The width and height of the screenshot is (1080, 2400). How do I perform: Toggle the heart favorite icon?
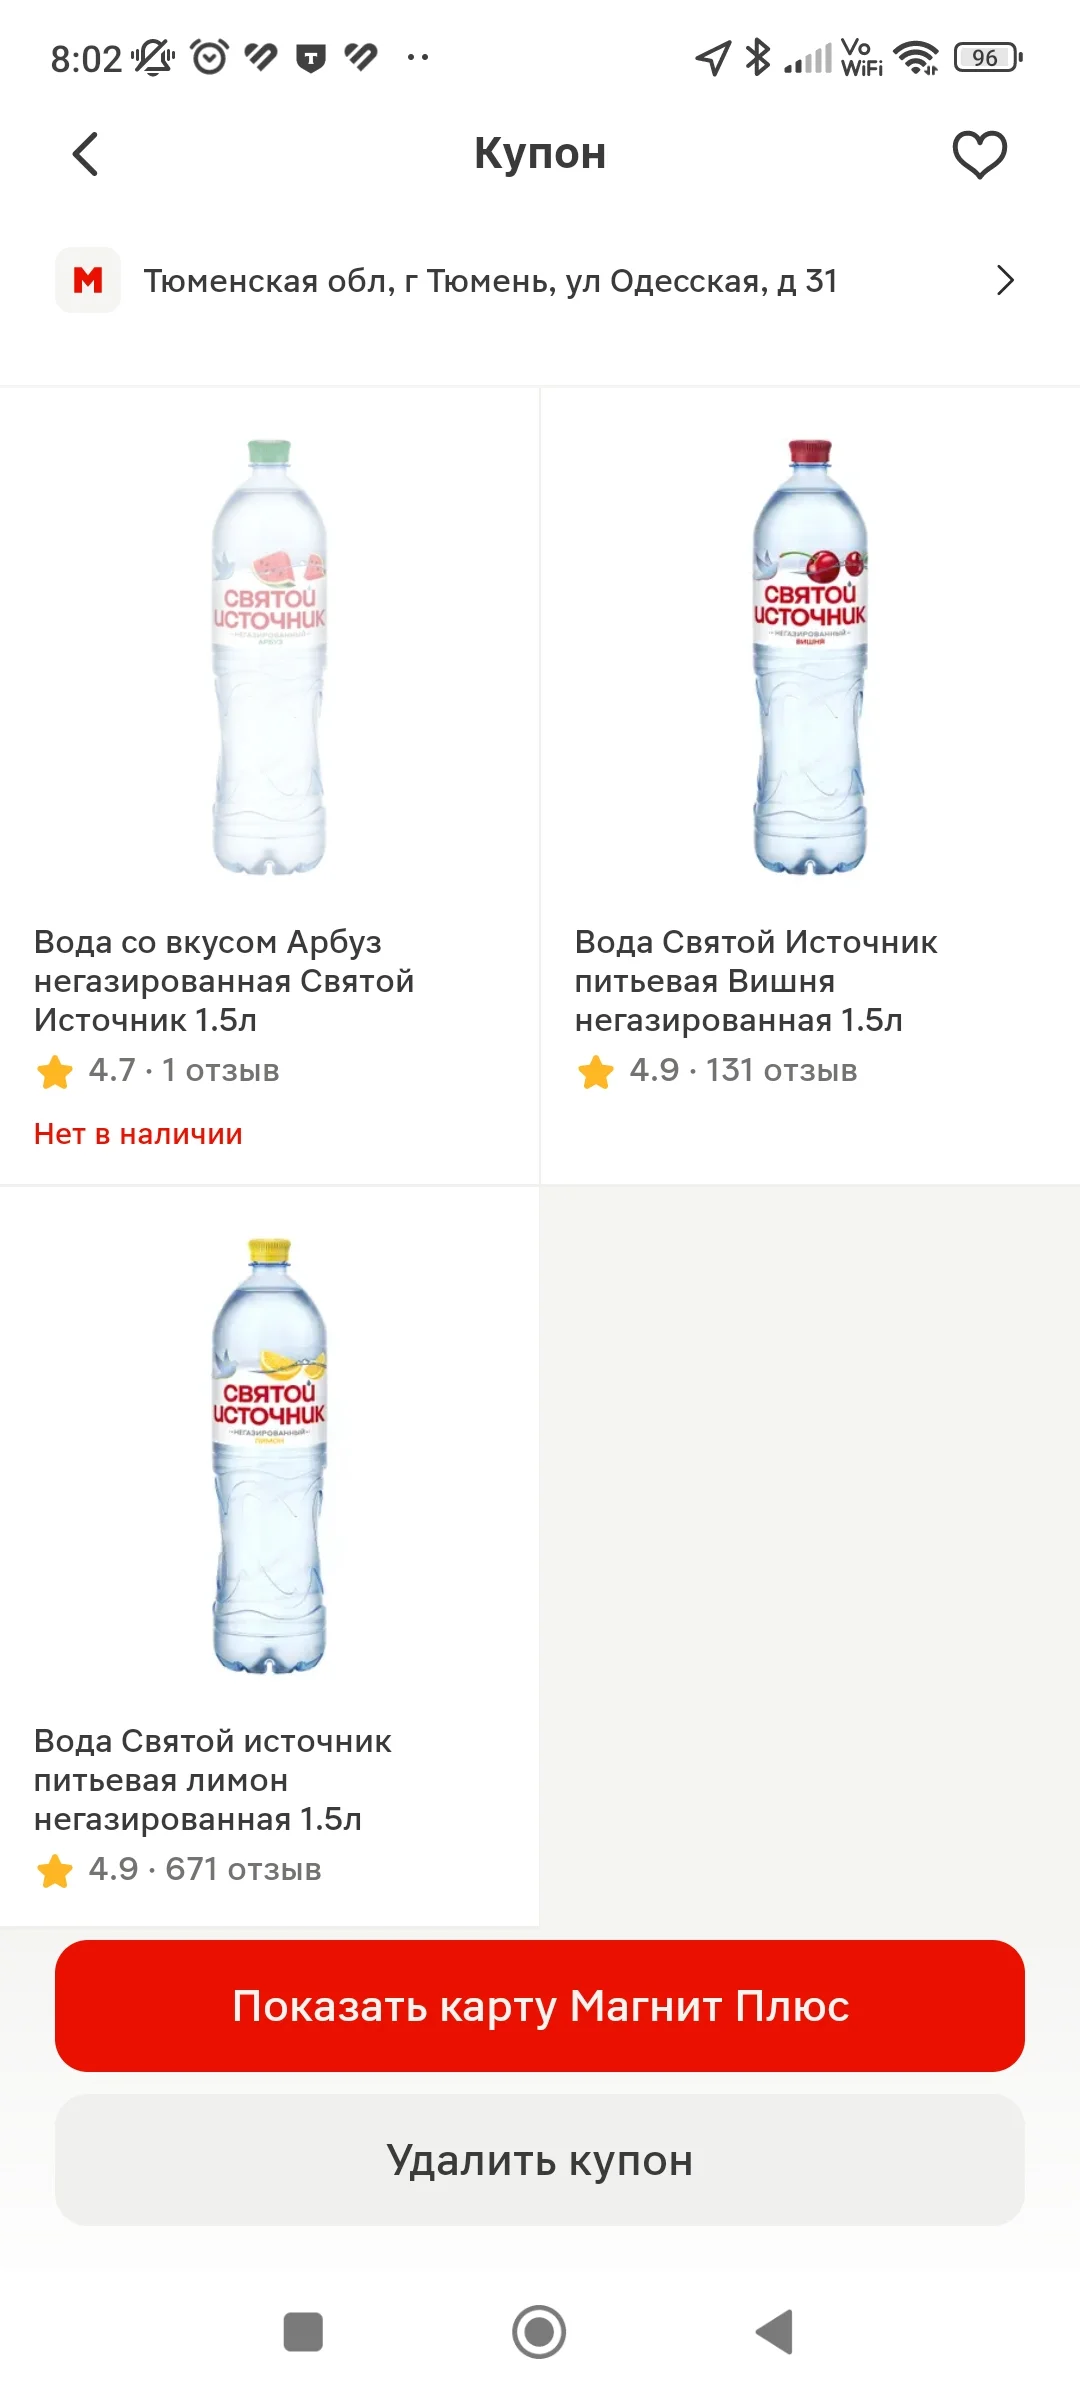coord(979,155)
